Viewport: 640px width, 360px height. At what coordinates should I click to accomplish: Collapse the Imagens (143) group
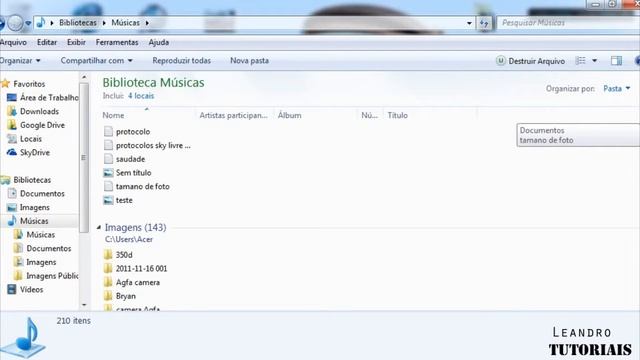(x=99, y=227)
